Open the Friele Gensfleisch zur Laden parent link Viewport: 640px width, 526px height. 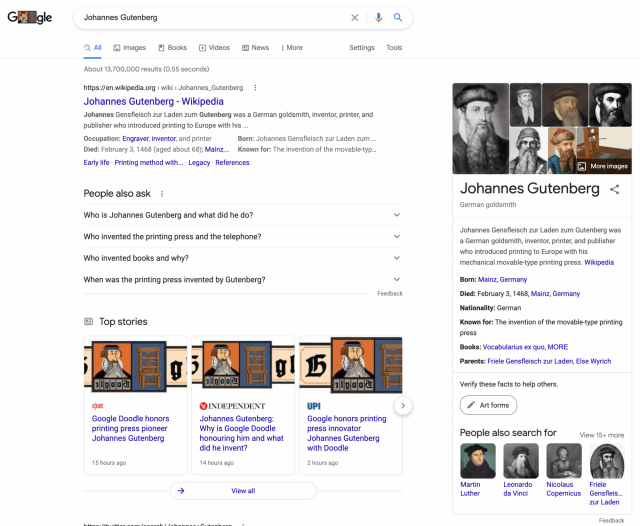pyautogui.click(x=530, y=361)
